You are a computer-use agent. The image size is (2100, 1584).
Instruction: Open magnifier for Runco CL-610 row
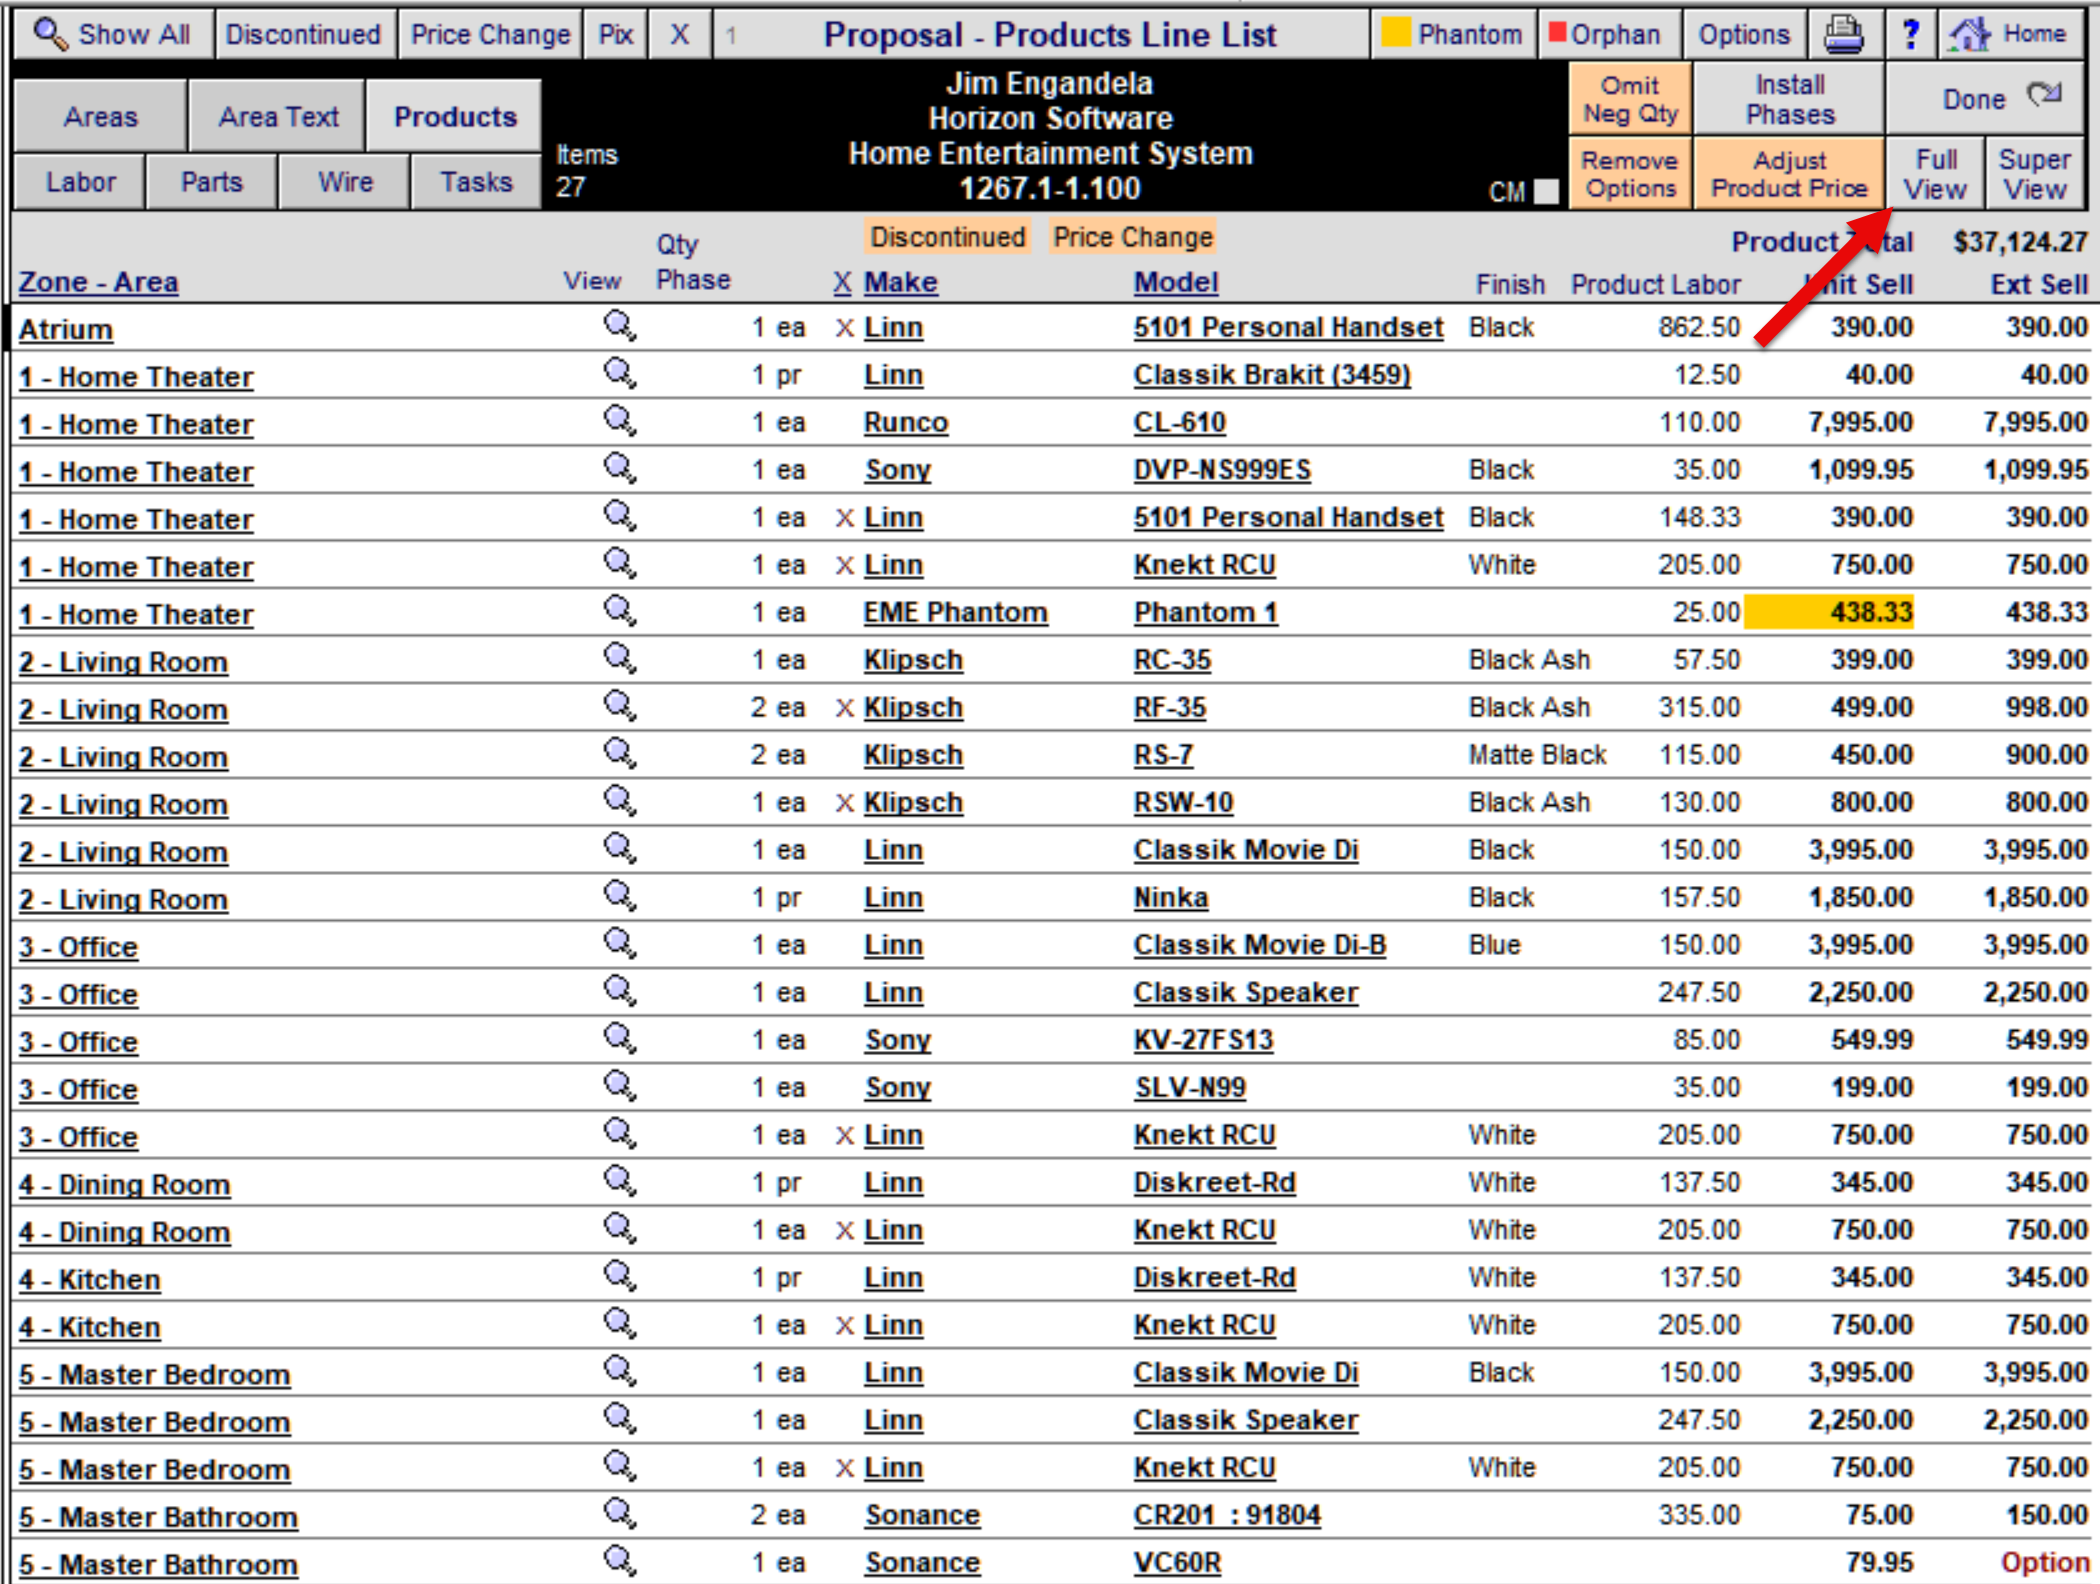620,422
